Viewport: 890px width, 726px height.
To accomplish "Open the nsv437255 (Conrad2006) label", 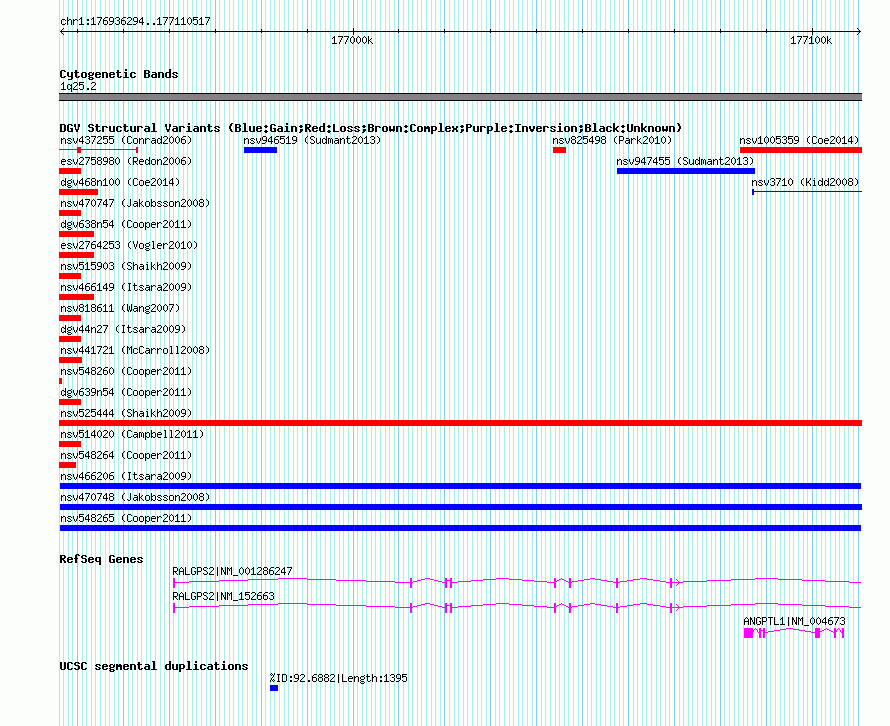I will (x=126, y=140).
